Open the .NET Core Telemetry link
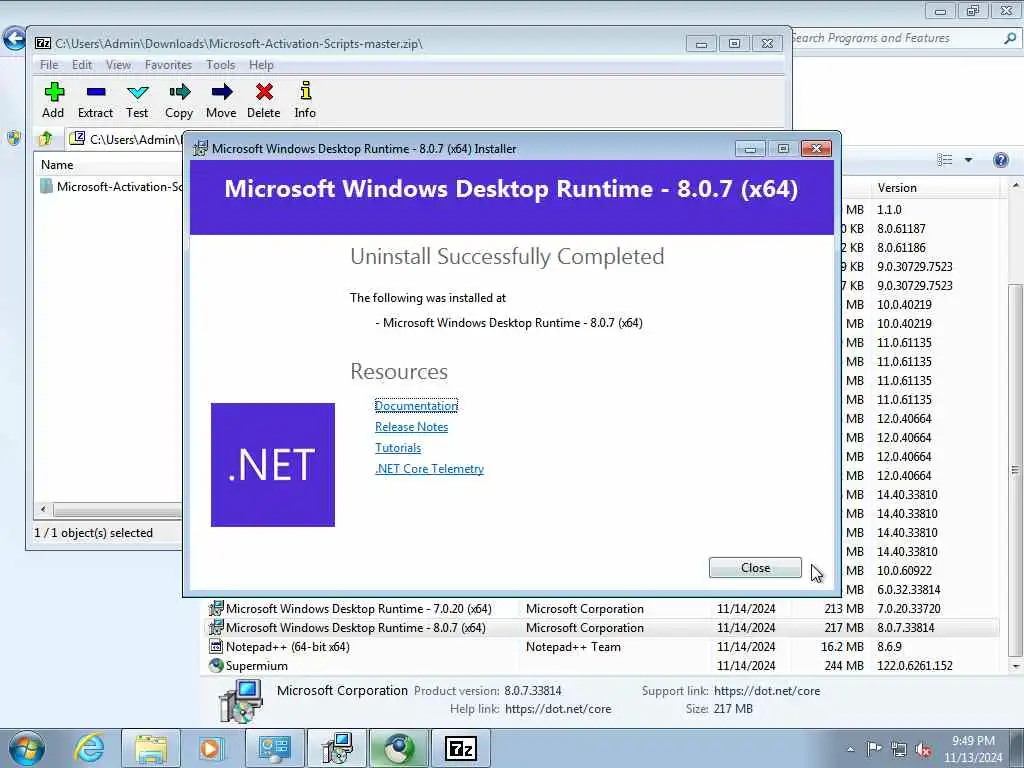Image resolution: width=1024 pixels, height=768 pixels. click(x=429, y=468)
